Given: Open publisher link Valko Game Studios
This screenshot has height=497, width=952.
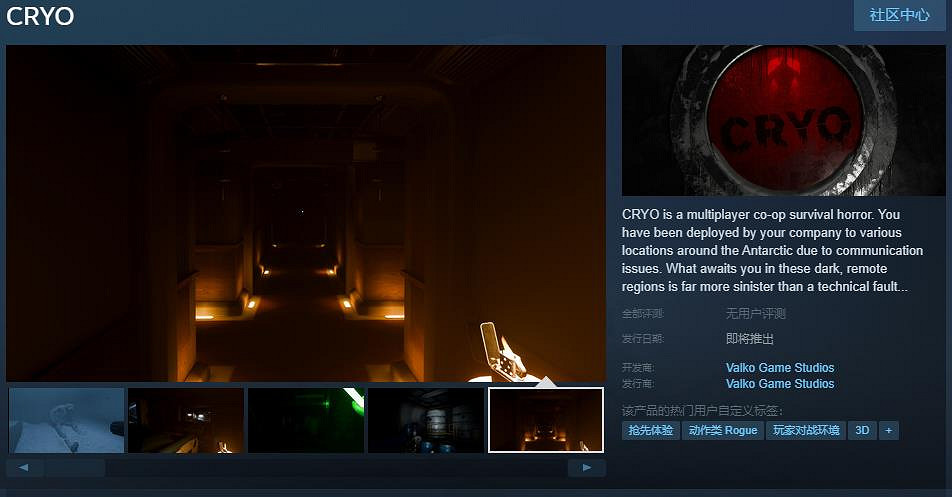Looking at the screenshot, I should [780, 384].
